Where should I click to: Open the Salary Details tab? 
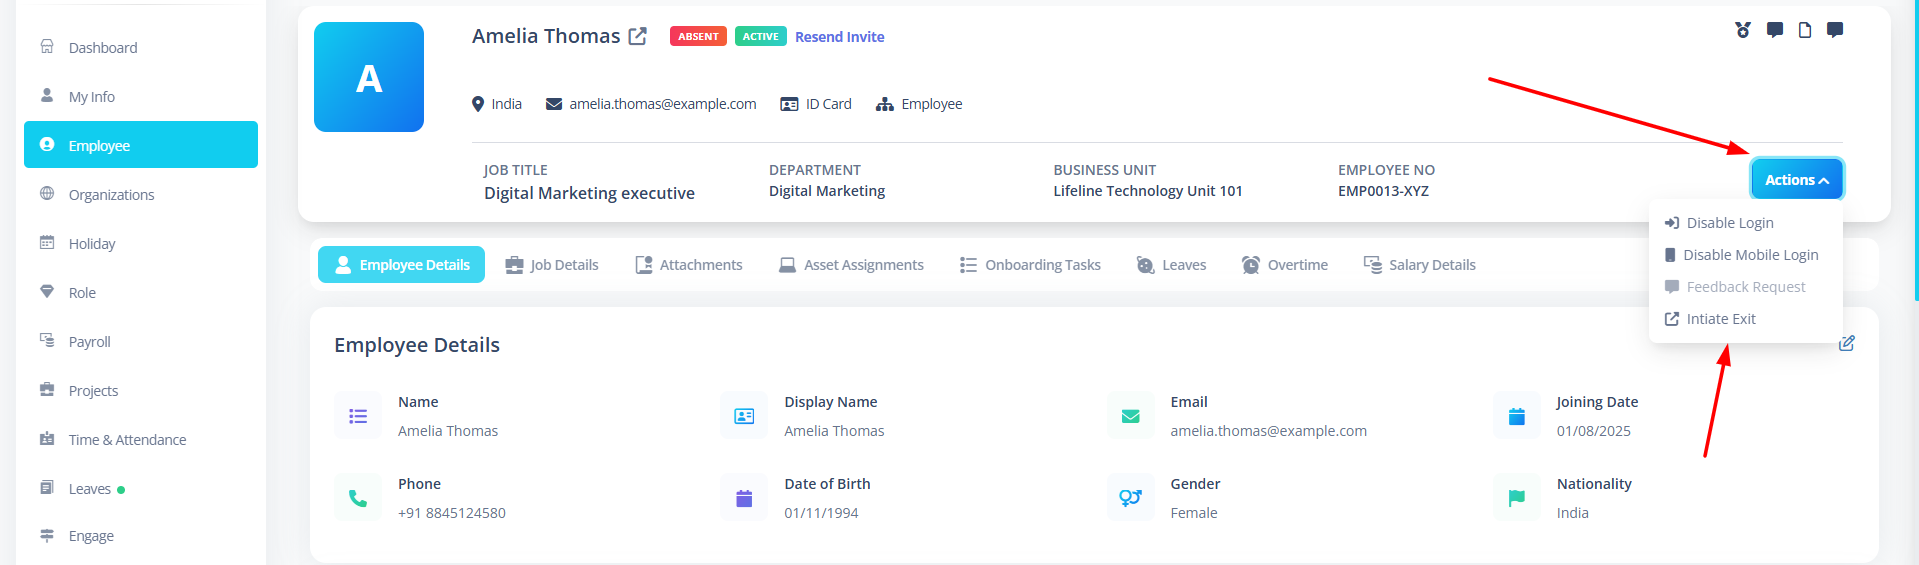pyautogui.click(x=1420, y=265)
